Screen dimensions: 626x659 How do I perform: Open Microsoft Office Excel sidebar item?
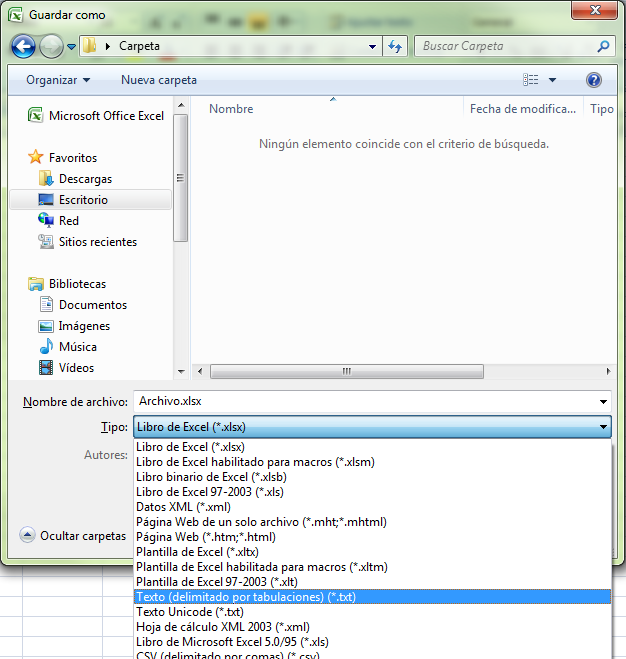106,116
